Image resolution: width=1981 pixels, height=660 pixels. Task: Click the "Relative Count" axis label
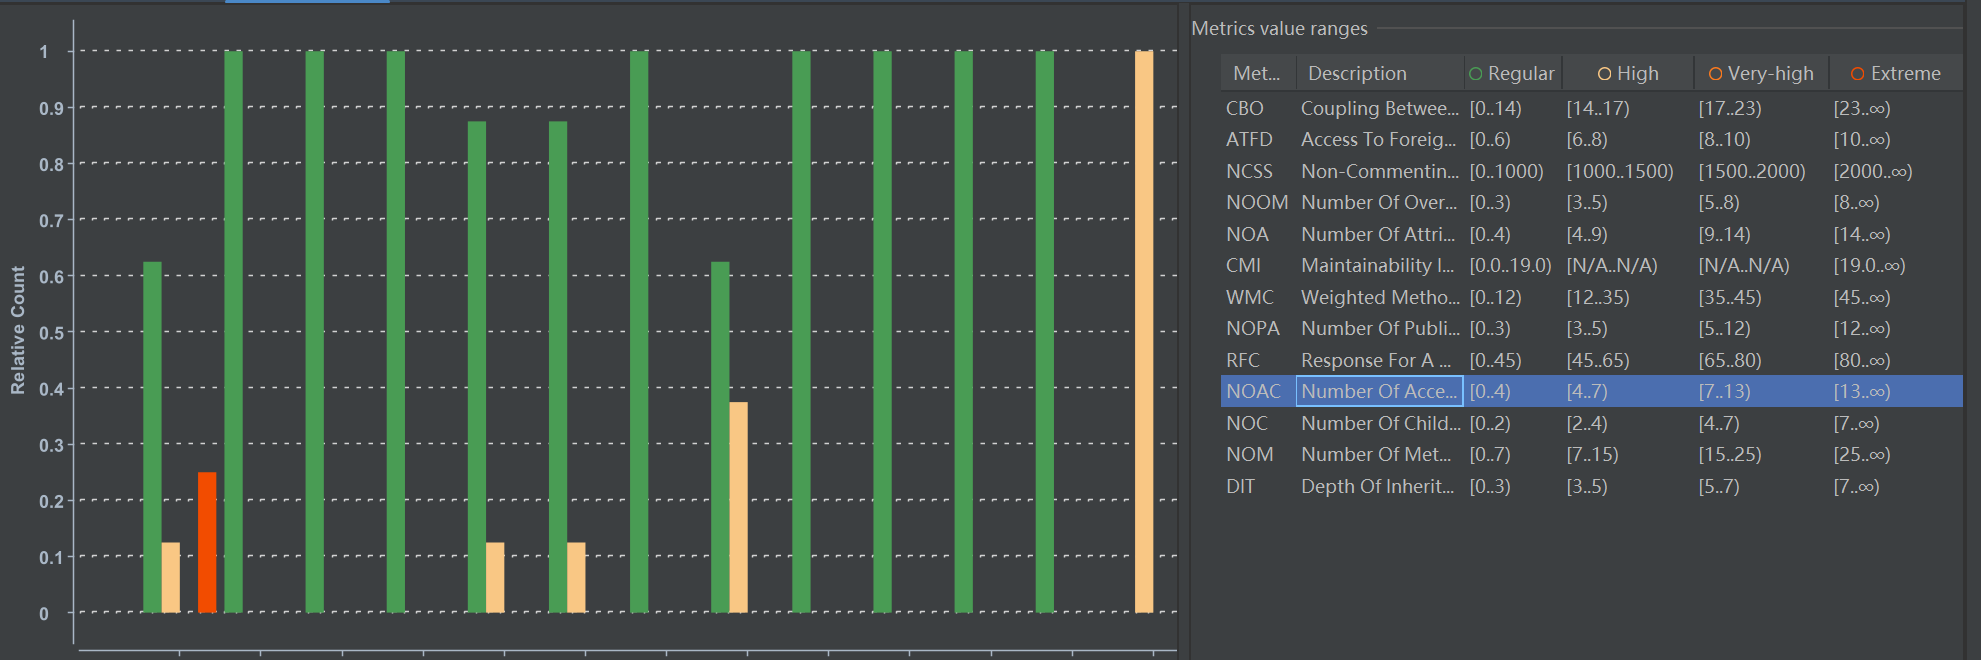pyautogui.click(x=18, y=330)
